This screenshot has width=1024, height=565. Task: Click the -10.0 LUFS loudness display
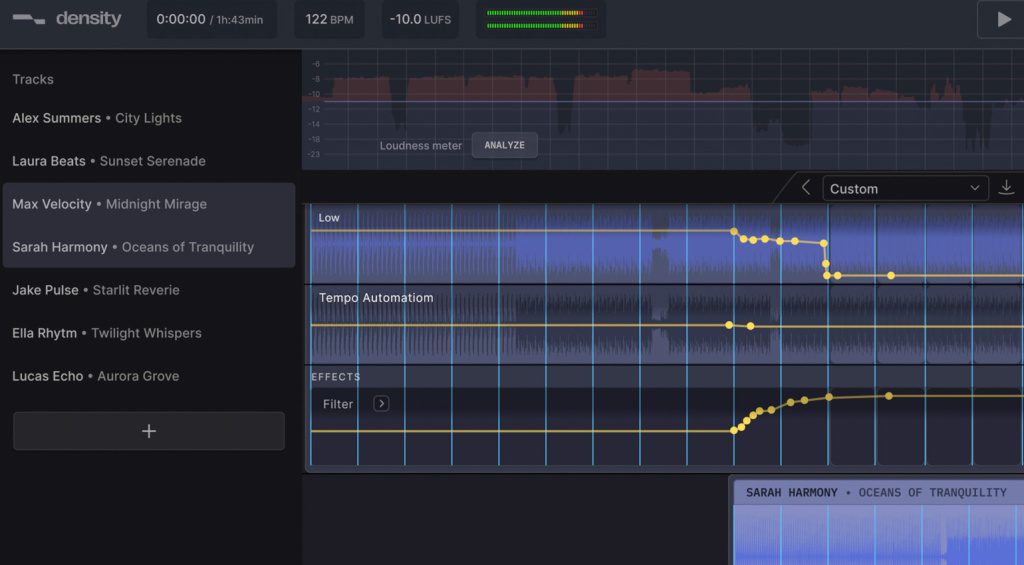(420, 19)
